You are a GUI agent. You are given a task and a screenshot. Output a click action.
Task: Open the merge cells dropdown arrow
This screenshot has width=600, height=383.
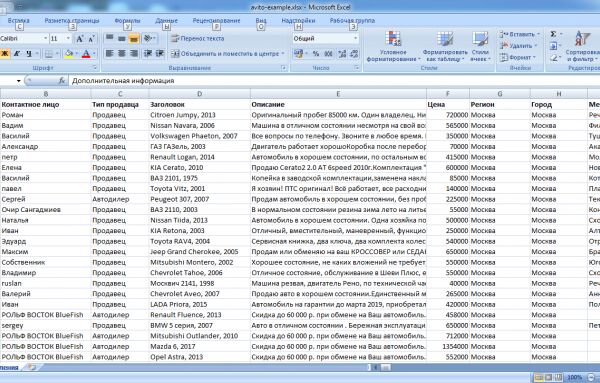(x=283, y=54)
